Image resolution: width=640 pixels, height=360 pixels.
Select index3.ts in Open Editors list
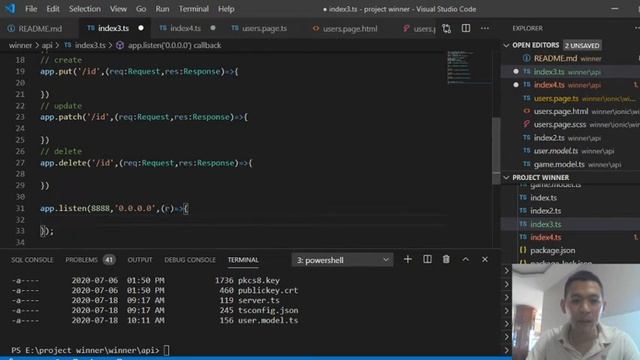pos(571,71)
